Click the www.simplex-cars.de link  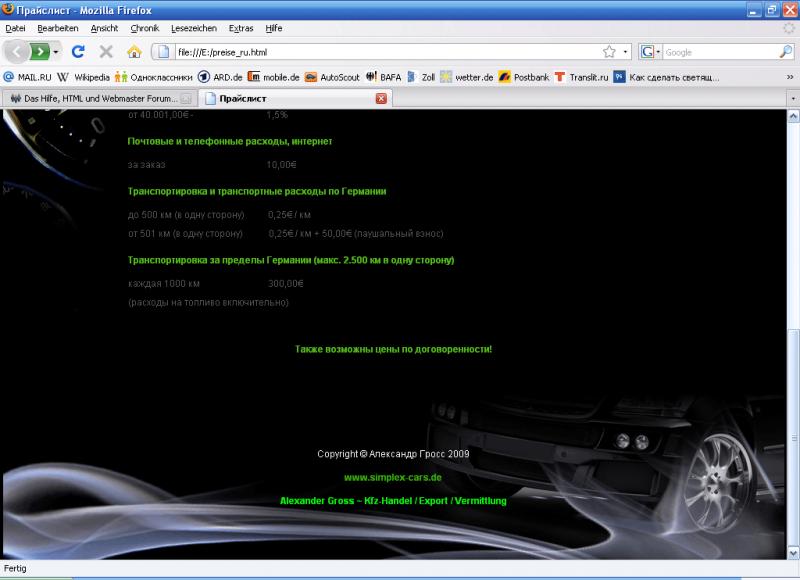(x=393, y=477)
